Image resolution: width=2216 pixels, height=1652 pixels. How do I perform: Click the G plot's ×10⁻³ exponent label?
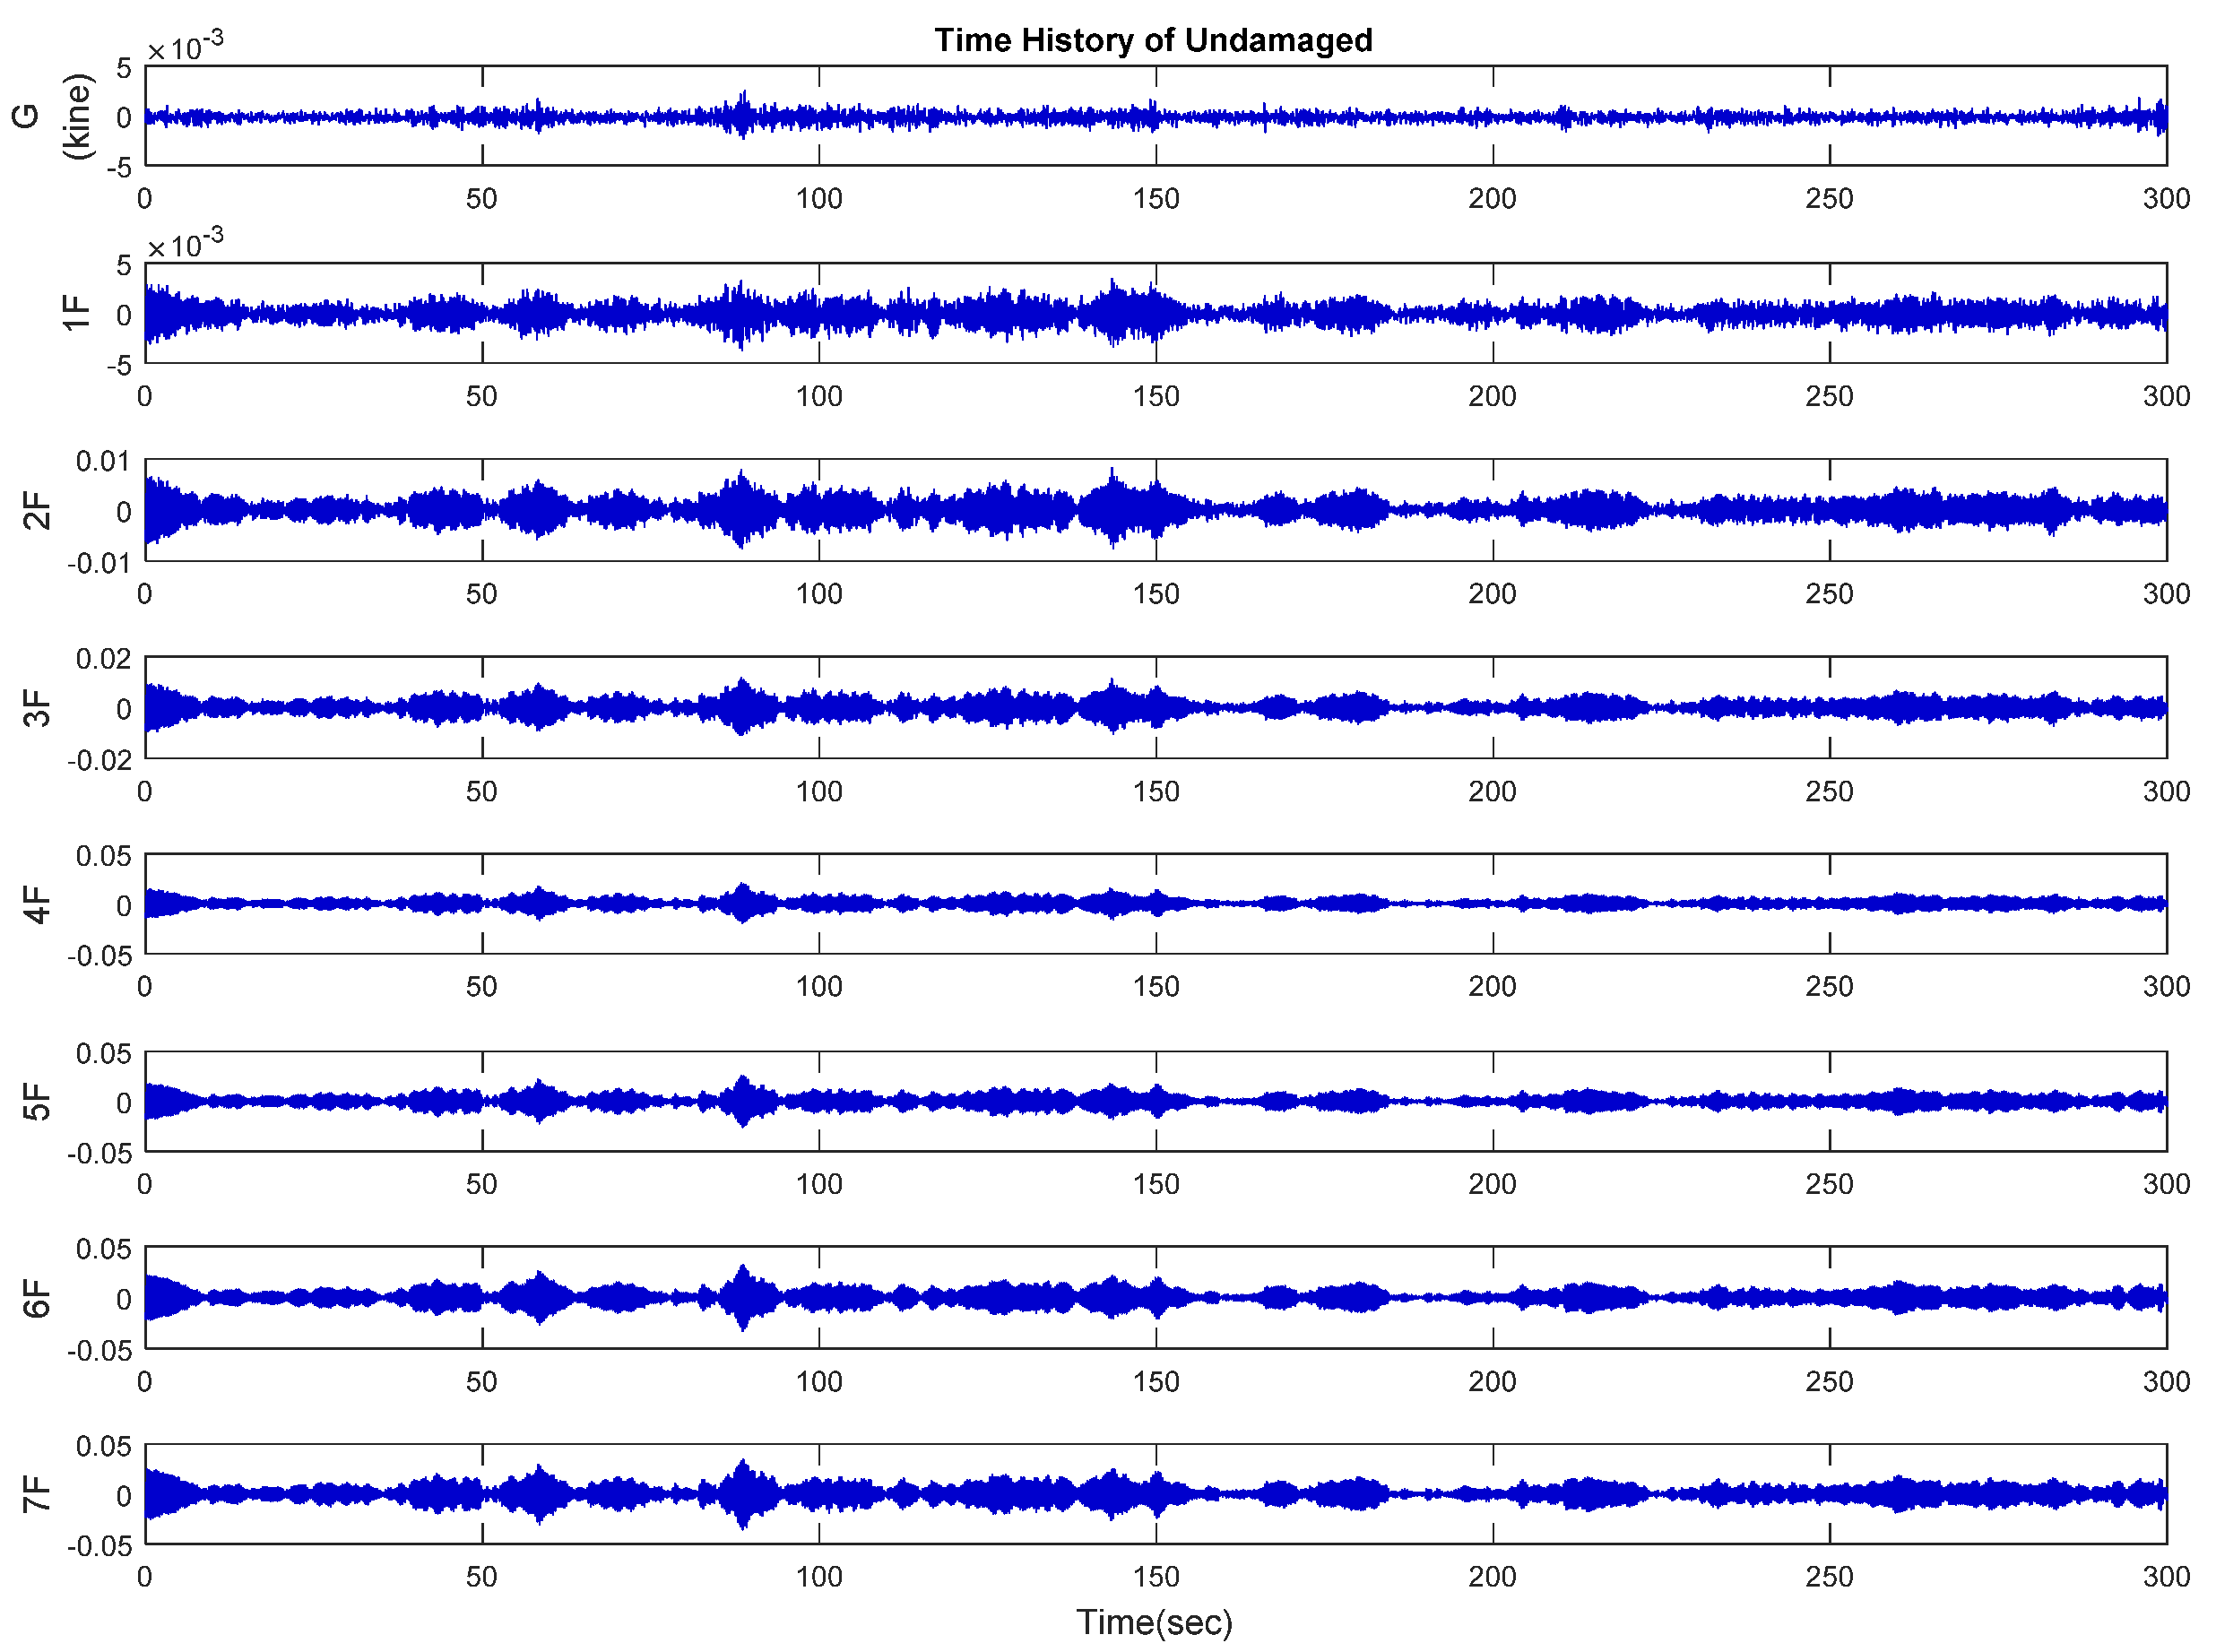click(x=186, y=46)
